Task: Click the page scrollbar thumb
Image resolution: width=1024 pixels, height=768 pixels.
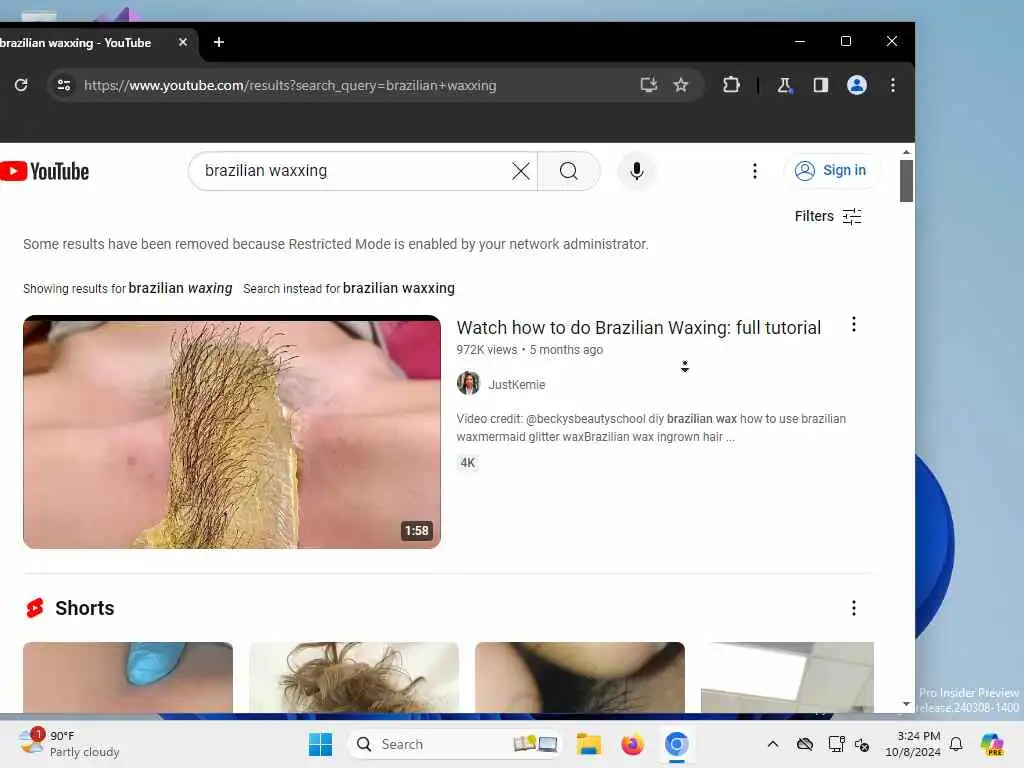Action: click(x=906, y=180)
